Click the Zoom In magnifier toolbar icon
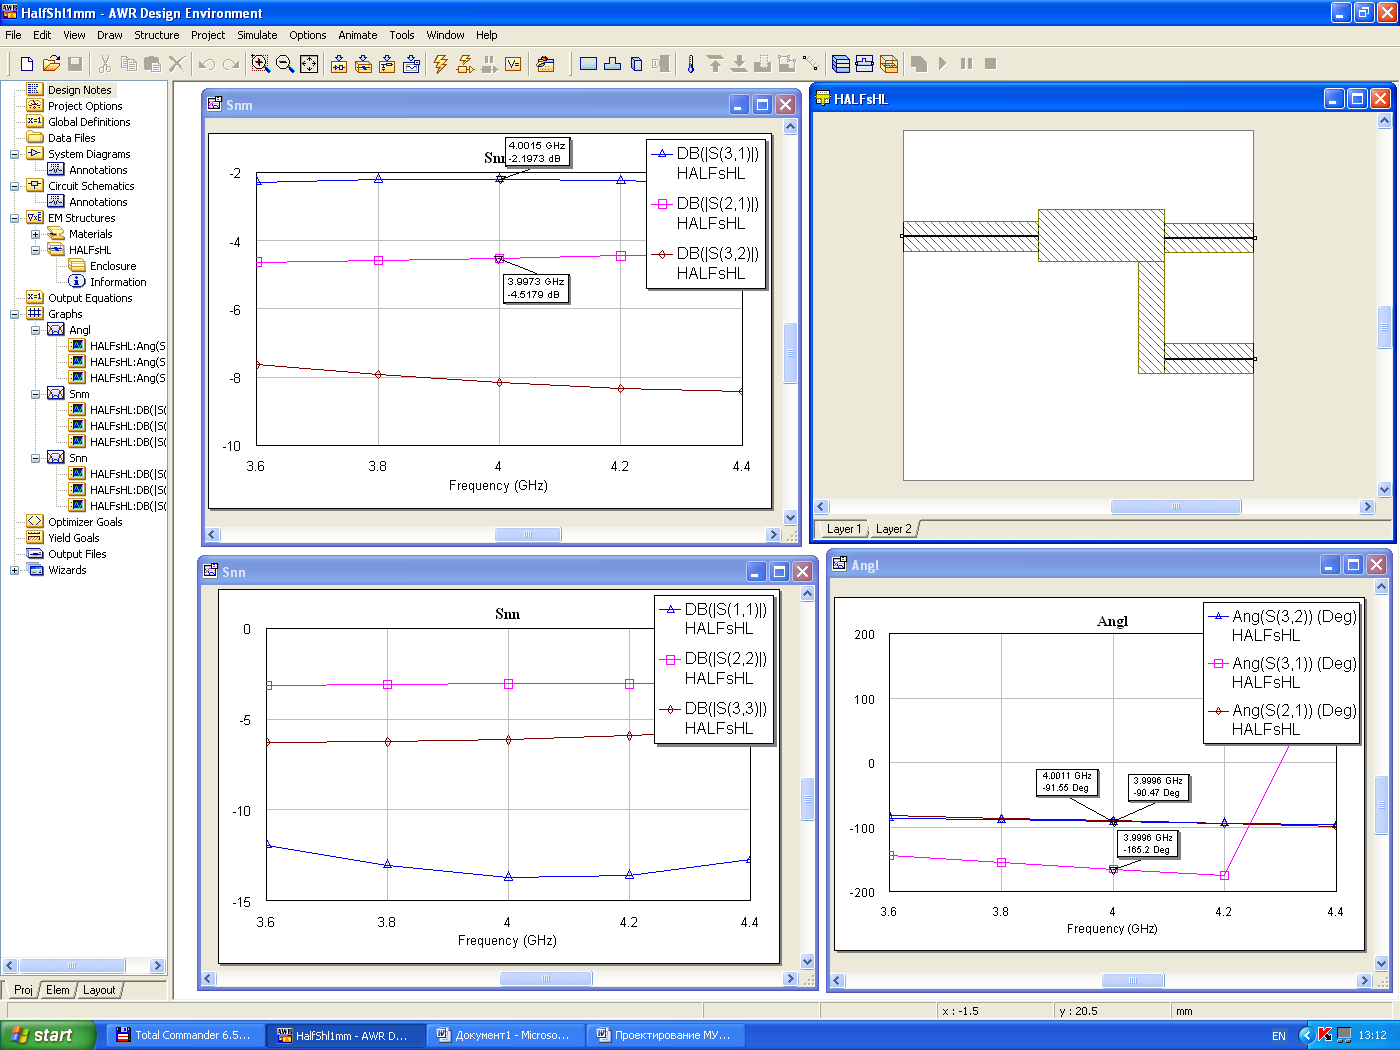1400x1050 pixels. (260, 64)
